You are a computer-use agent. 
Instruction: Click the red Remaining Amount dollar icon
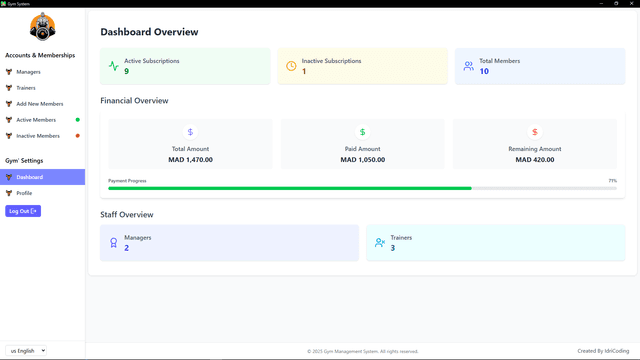coord(535,132)
